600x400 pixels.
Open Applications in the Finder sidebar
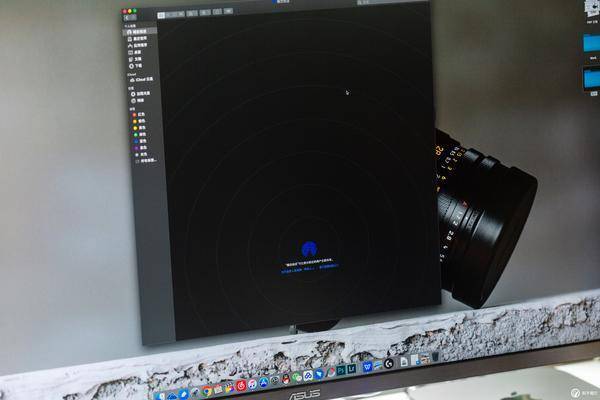click(x=139, y=45)
